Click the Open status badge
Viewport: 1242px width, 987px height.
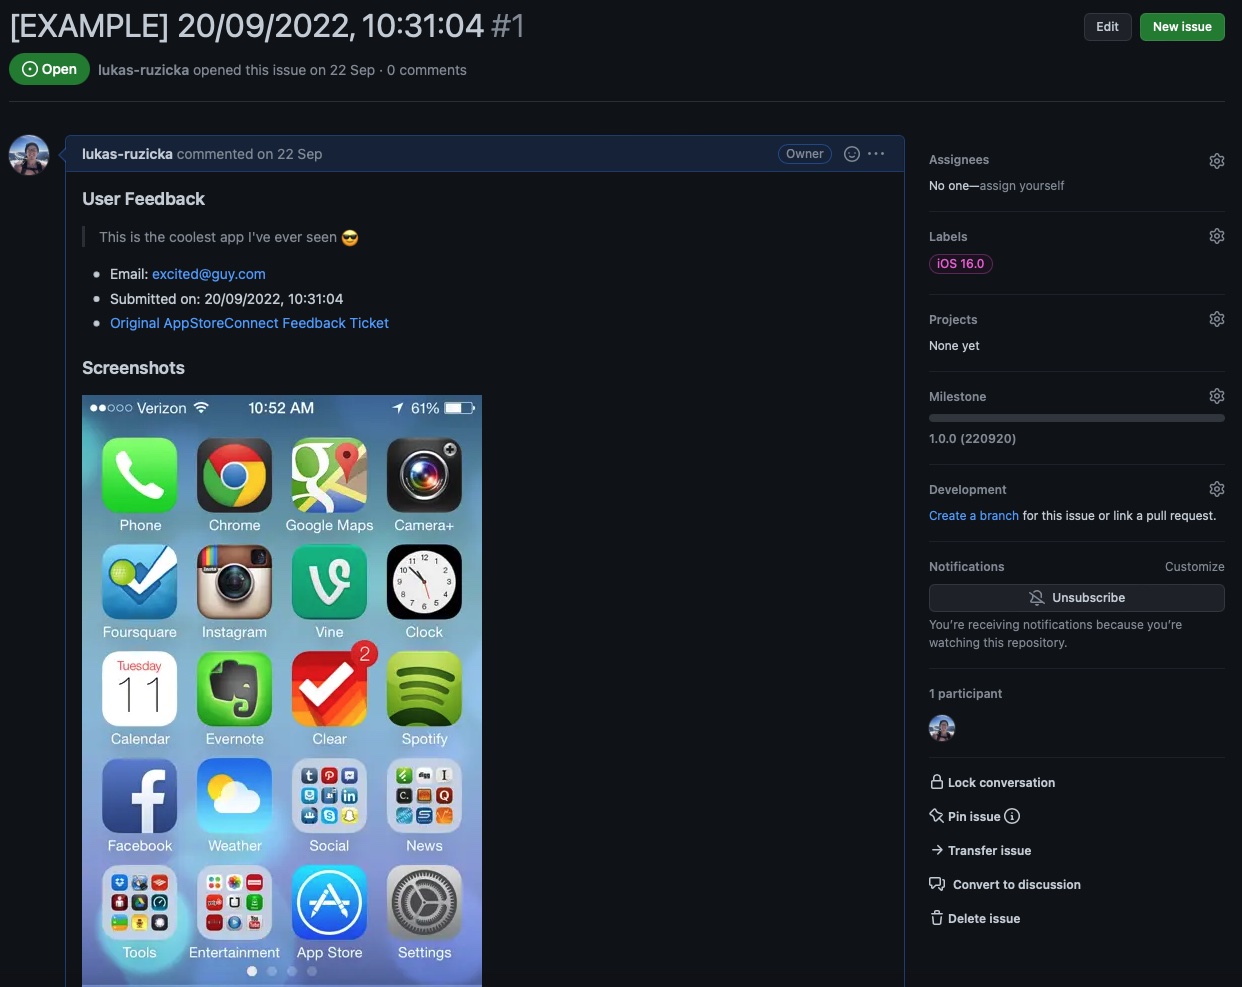[x=49, y=69]
